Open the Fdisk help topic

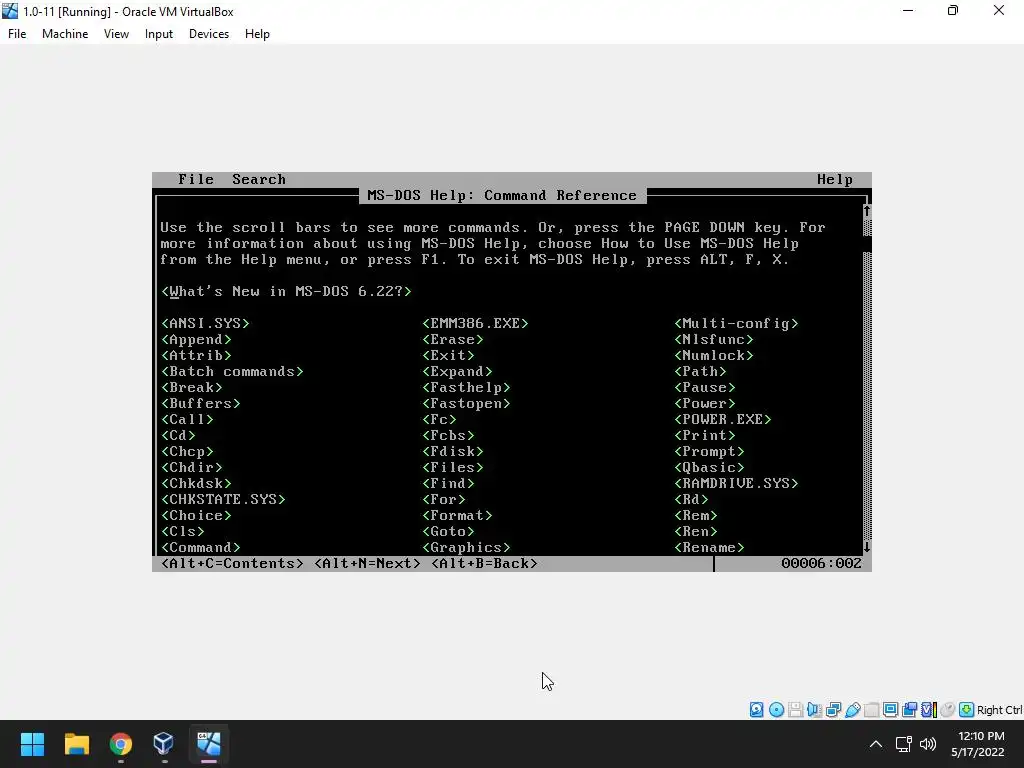[453, 451]
